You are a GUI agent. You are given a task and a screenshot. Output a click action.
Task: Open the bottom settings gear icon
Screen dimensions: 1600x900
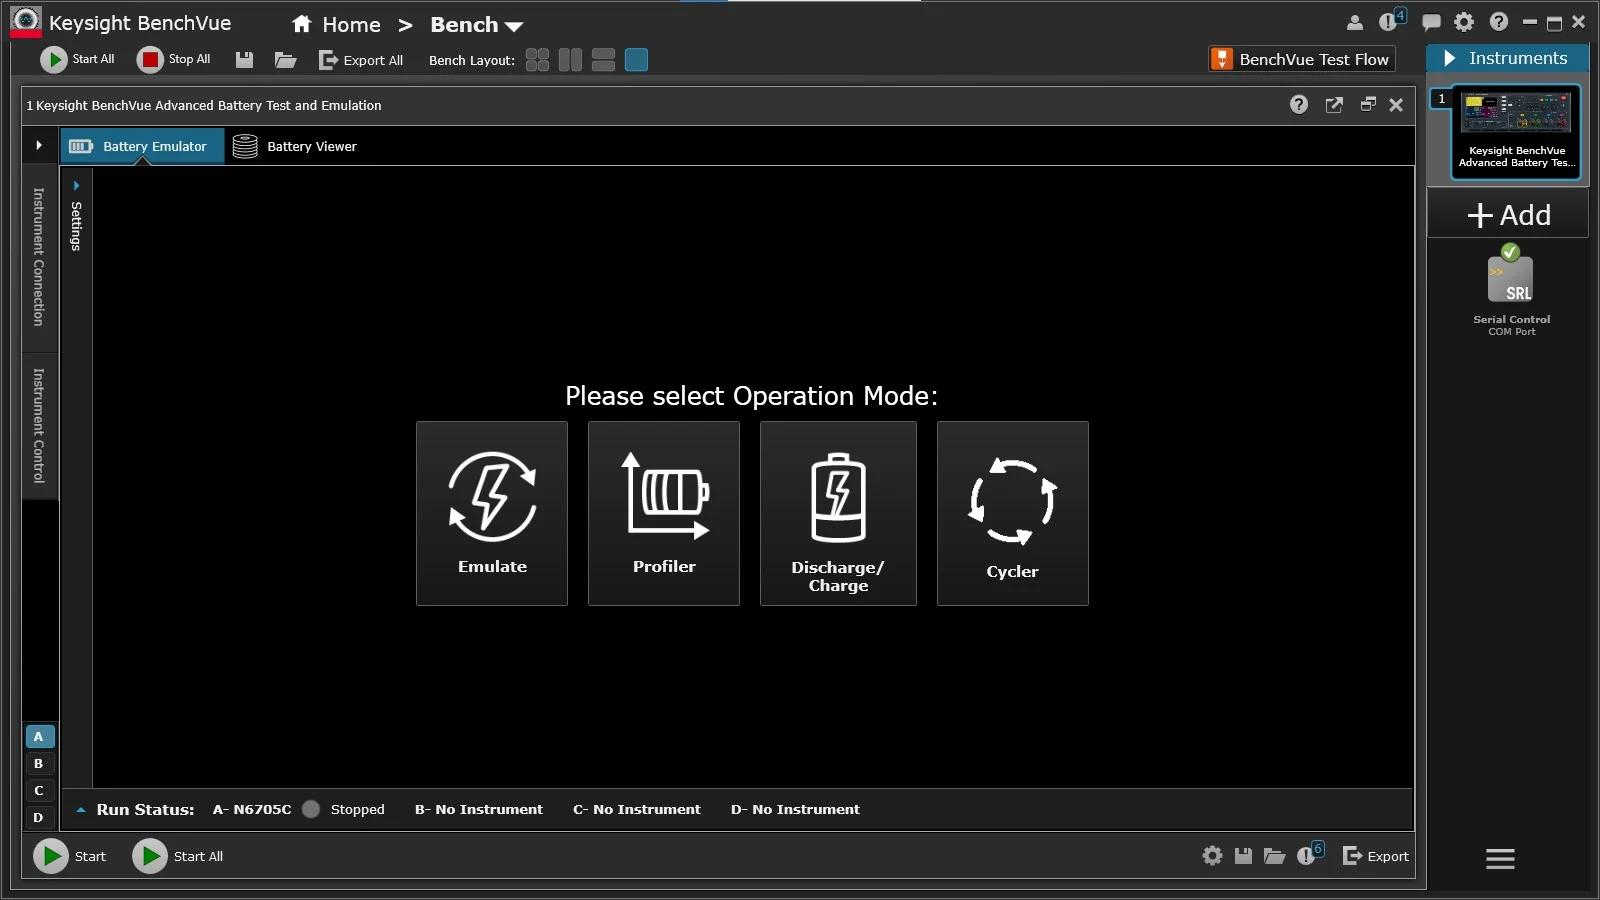[1212, 856]
